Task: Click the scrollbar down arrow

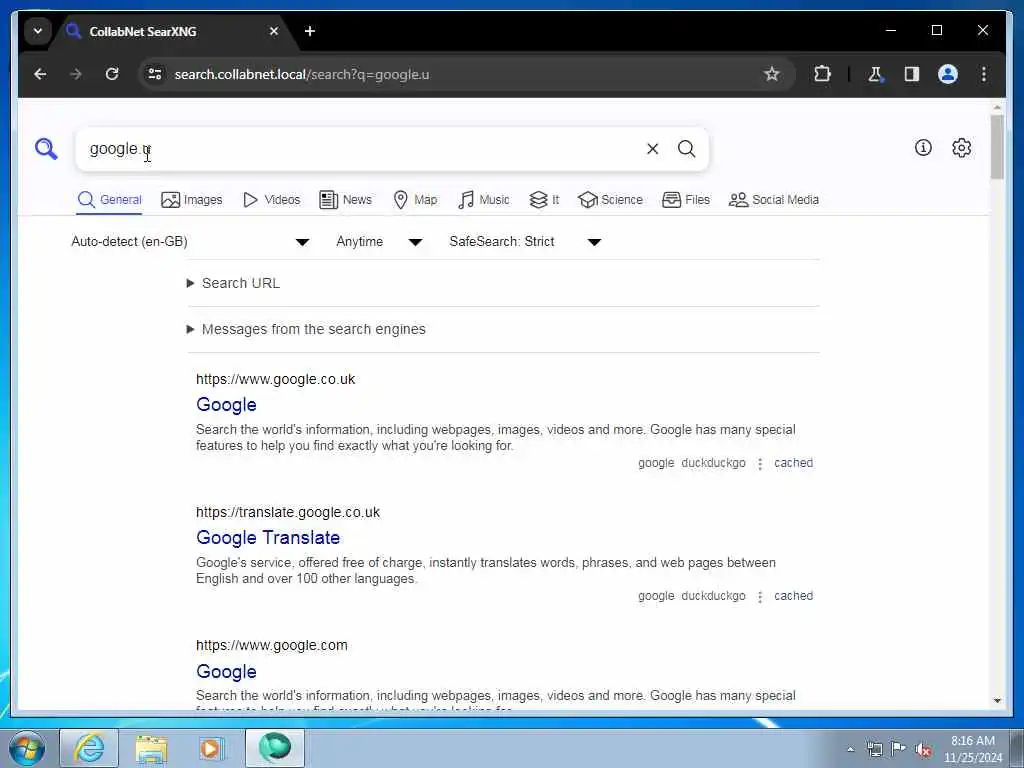Action: pos(997,701)
